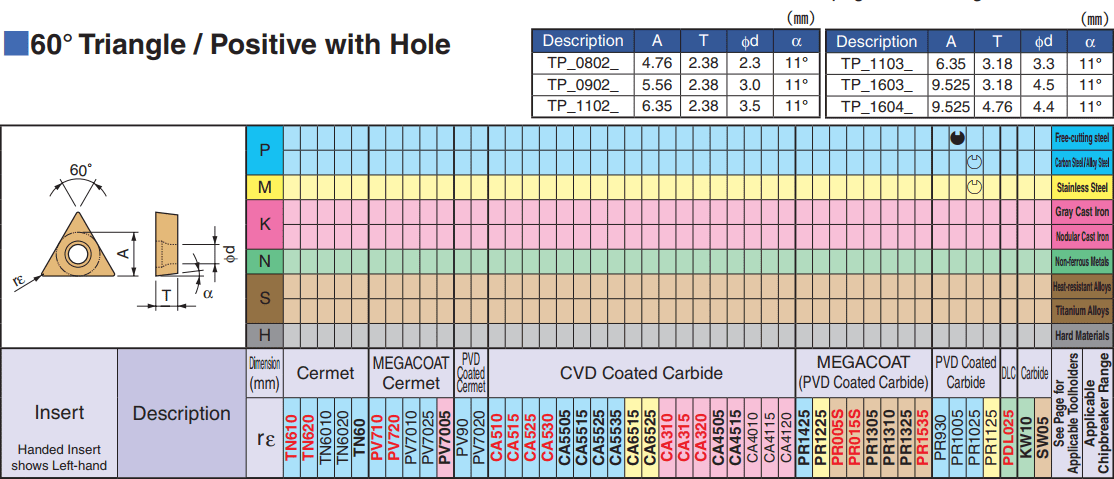Click the solid black circle in Free-cutting steel row
1114x479 pixels.
click(956, 138)
